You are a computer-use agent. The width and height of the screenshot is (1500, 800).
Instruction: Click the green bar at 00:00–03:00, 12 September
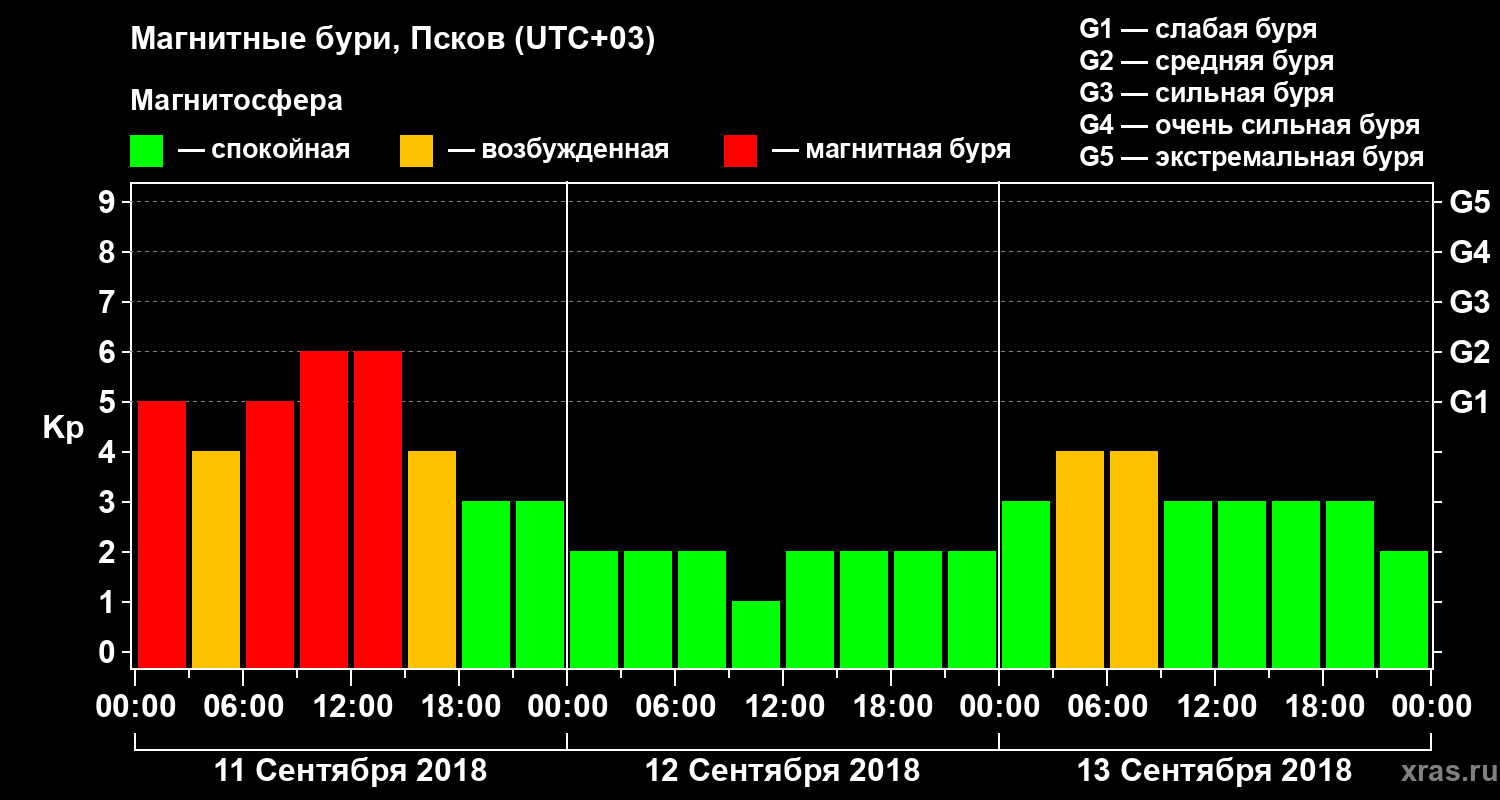point(594,609)
